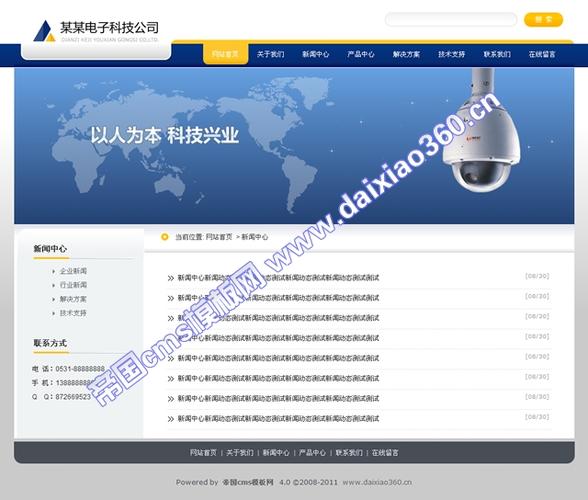588x500 pixels.
Task: Open 新闻中心 in the top navigation bar
Action: click(316, 54)
